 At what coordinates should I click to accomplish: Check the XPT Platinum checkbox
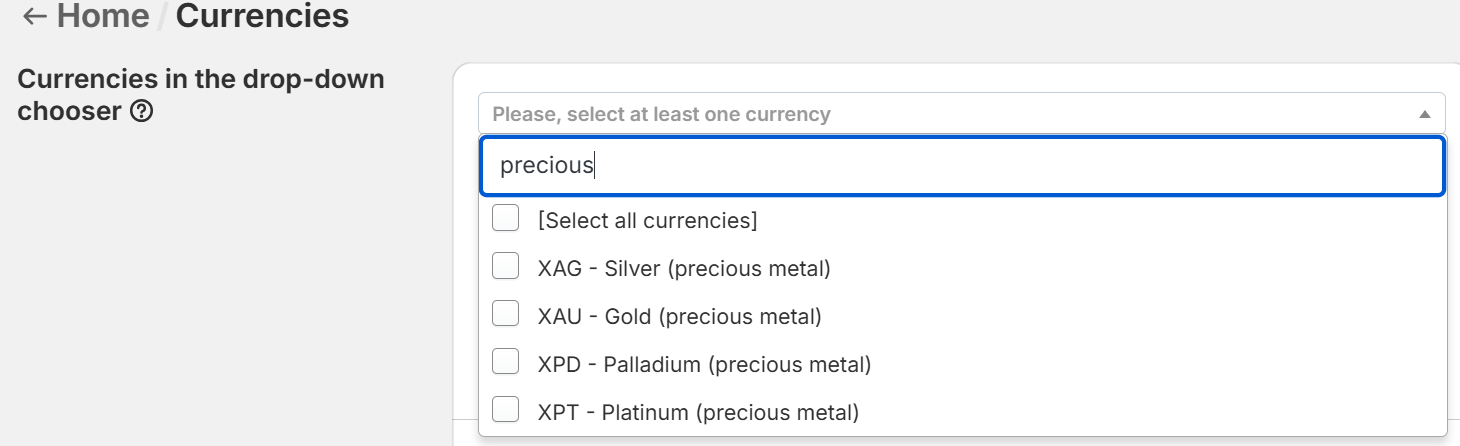coord(506,410)
